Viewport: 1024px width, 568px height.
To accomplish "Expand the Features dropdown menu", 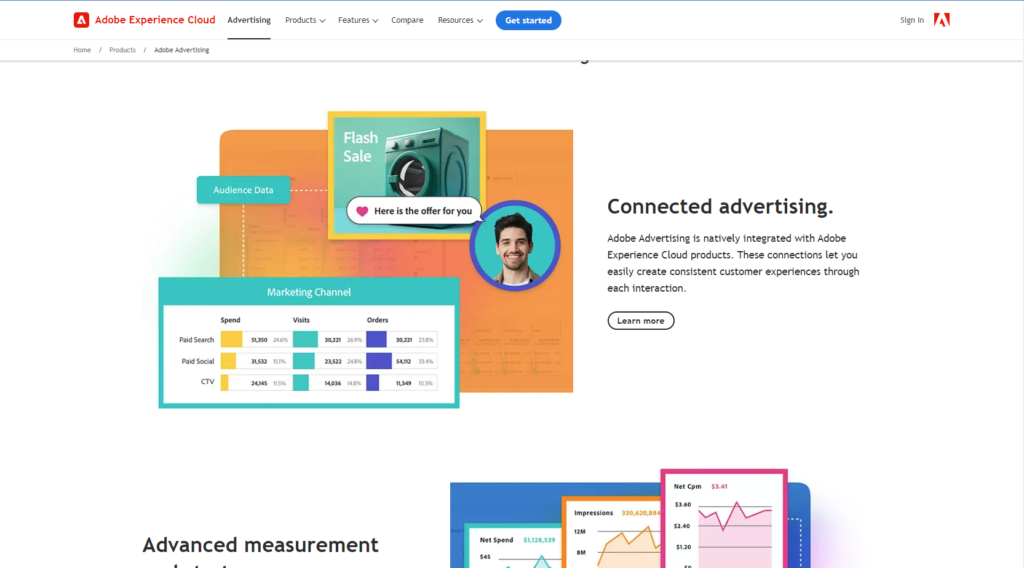I will coord(358,20).
